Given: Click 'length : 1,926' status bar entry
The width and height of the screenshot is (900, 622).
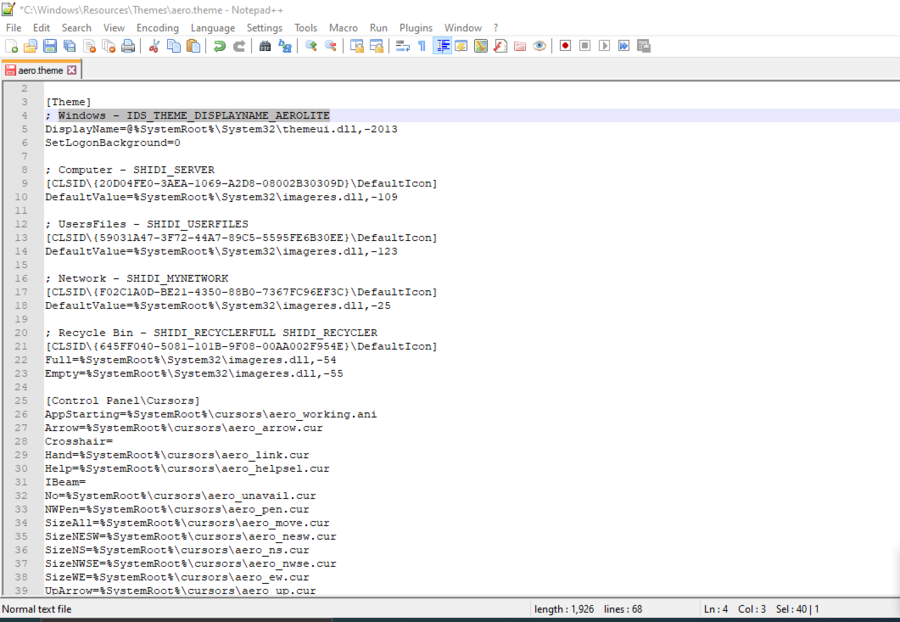Looking at the screenshot, I should point(564,609).
